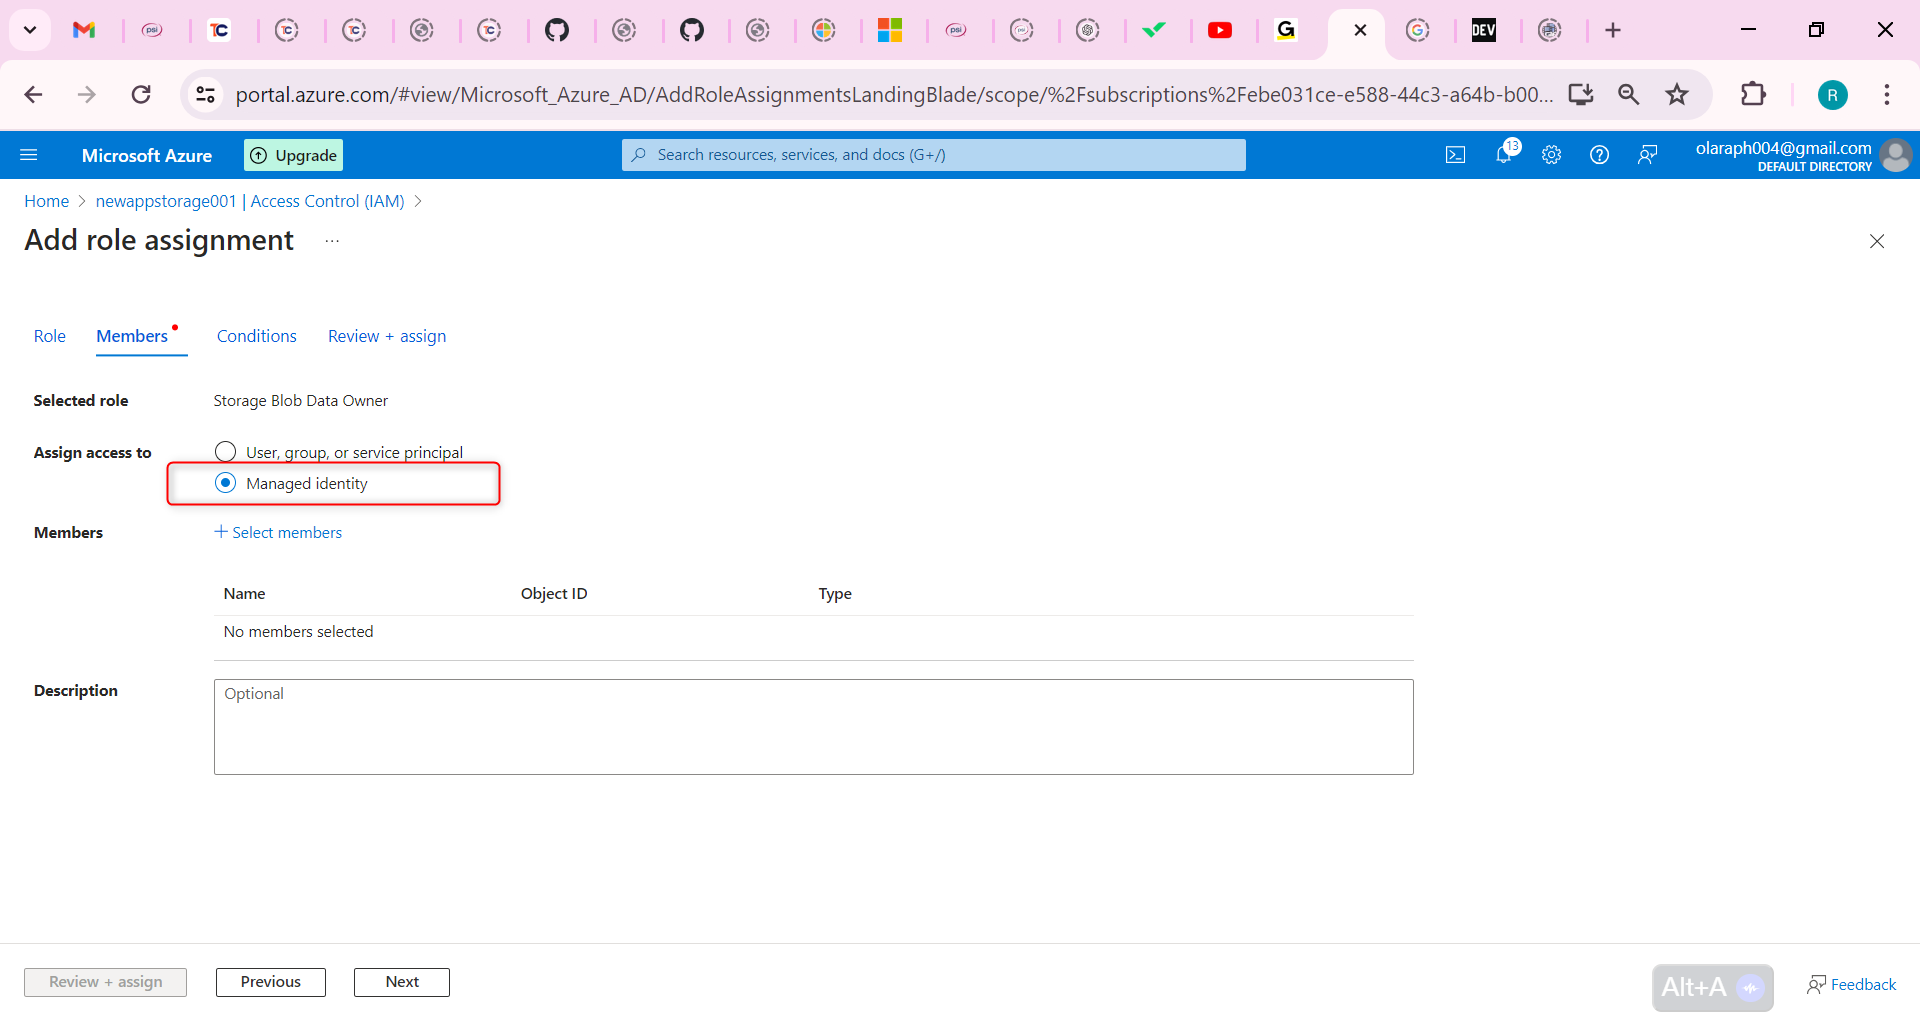Open the Azure portal hamburger menu
This screenshot has height=1020, width=1920.
pos(30,154)
